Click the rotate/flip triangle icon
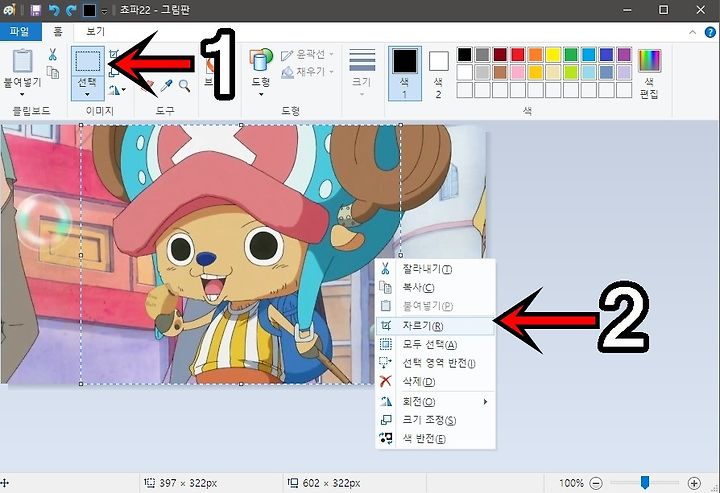The width and height of the screenshot is (720, 493). (113, 90)
